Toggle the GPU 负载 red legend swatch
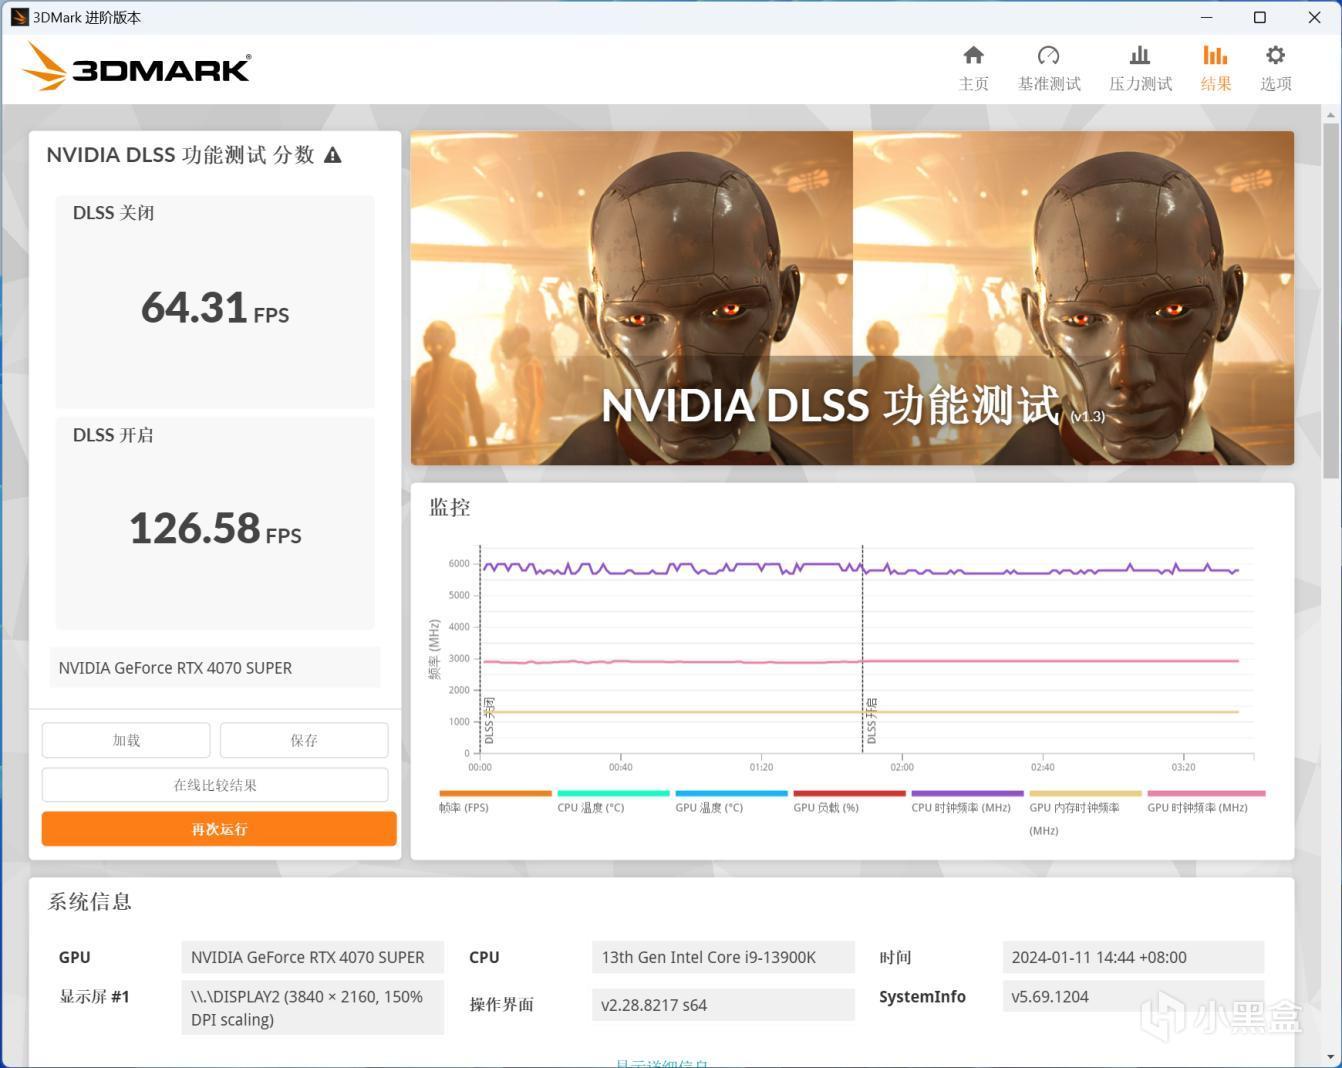Screen dimensions: 1342x1068 (x=849, y=794)
